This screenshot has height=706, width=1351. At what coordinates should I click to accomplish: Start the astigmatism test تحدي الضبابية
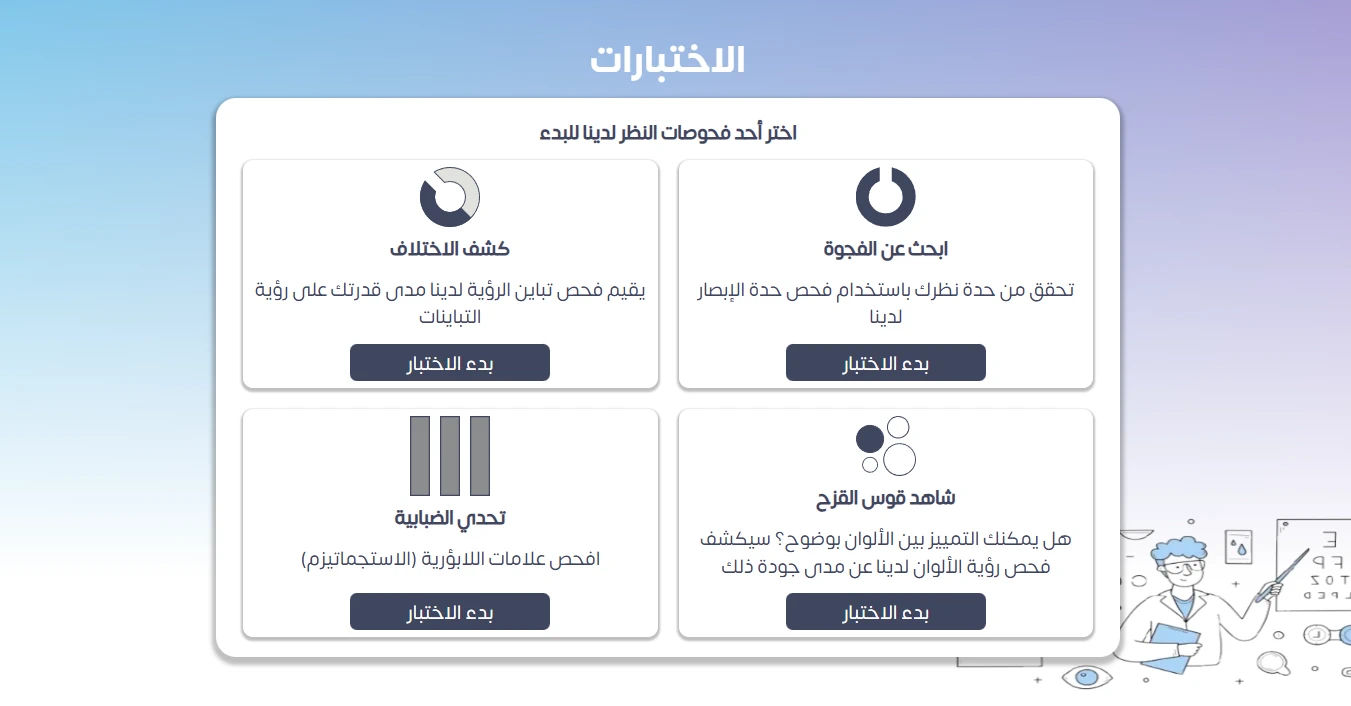[450, 612]
